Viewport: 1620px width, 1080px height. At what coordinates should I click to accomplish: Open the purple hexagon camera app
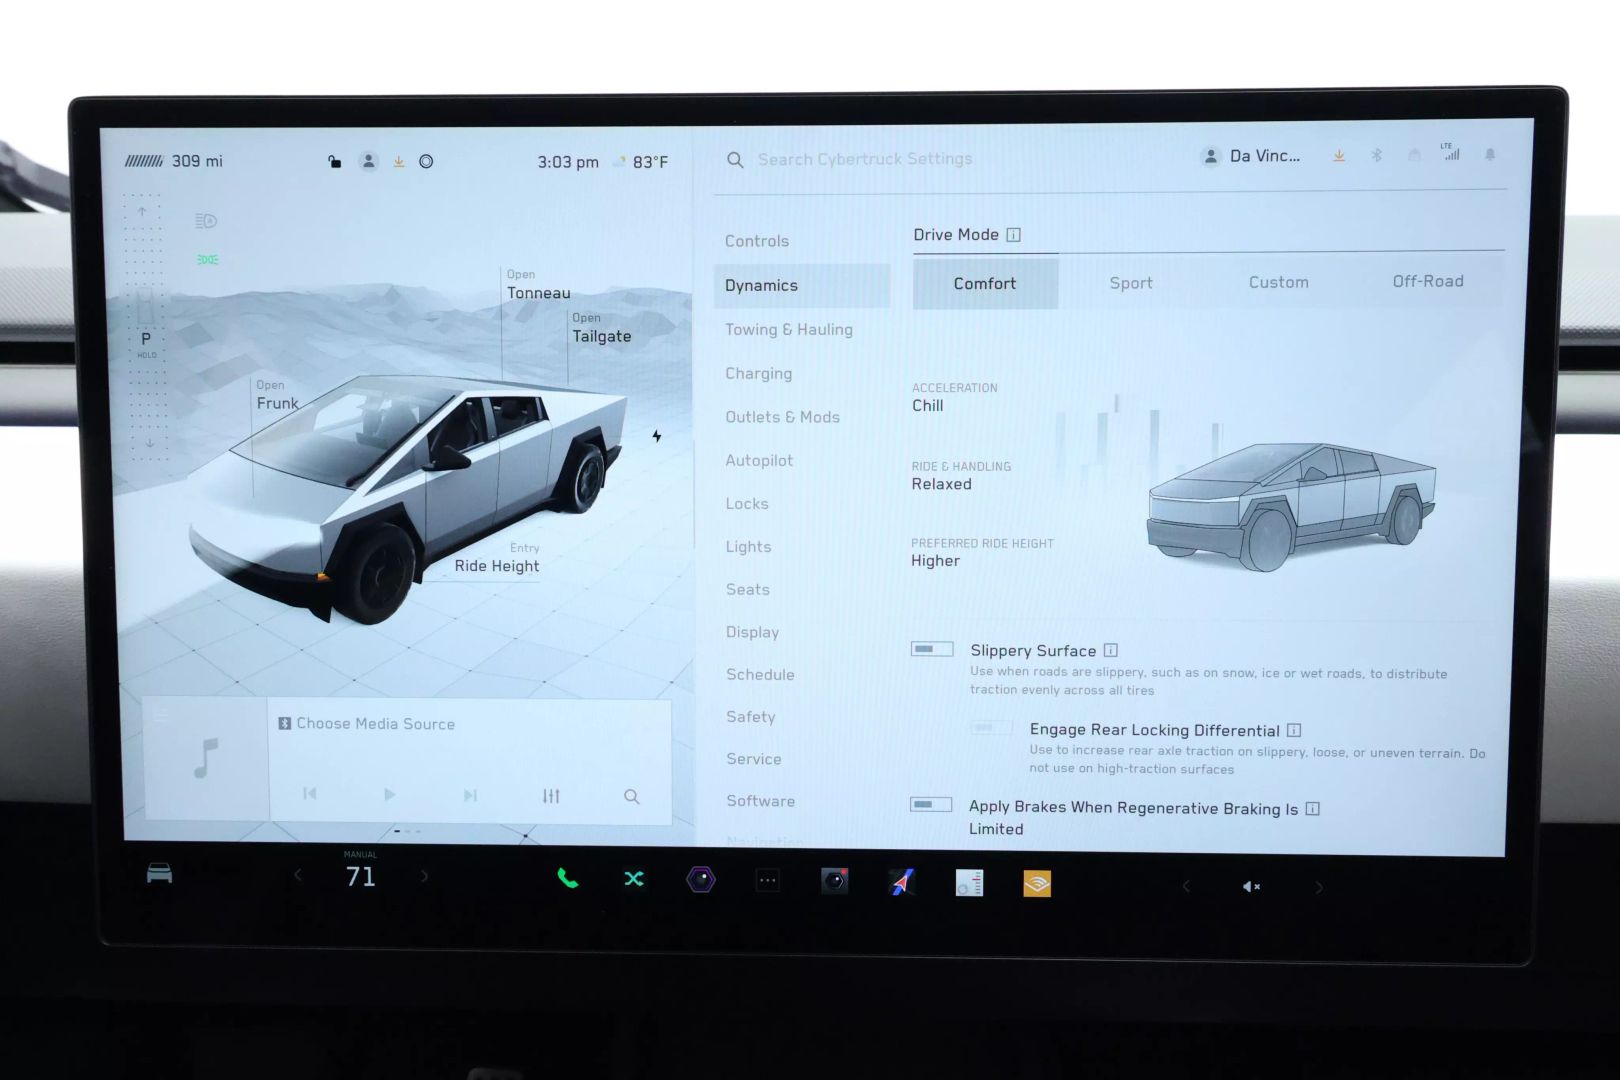(701, 880)
